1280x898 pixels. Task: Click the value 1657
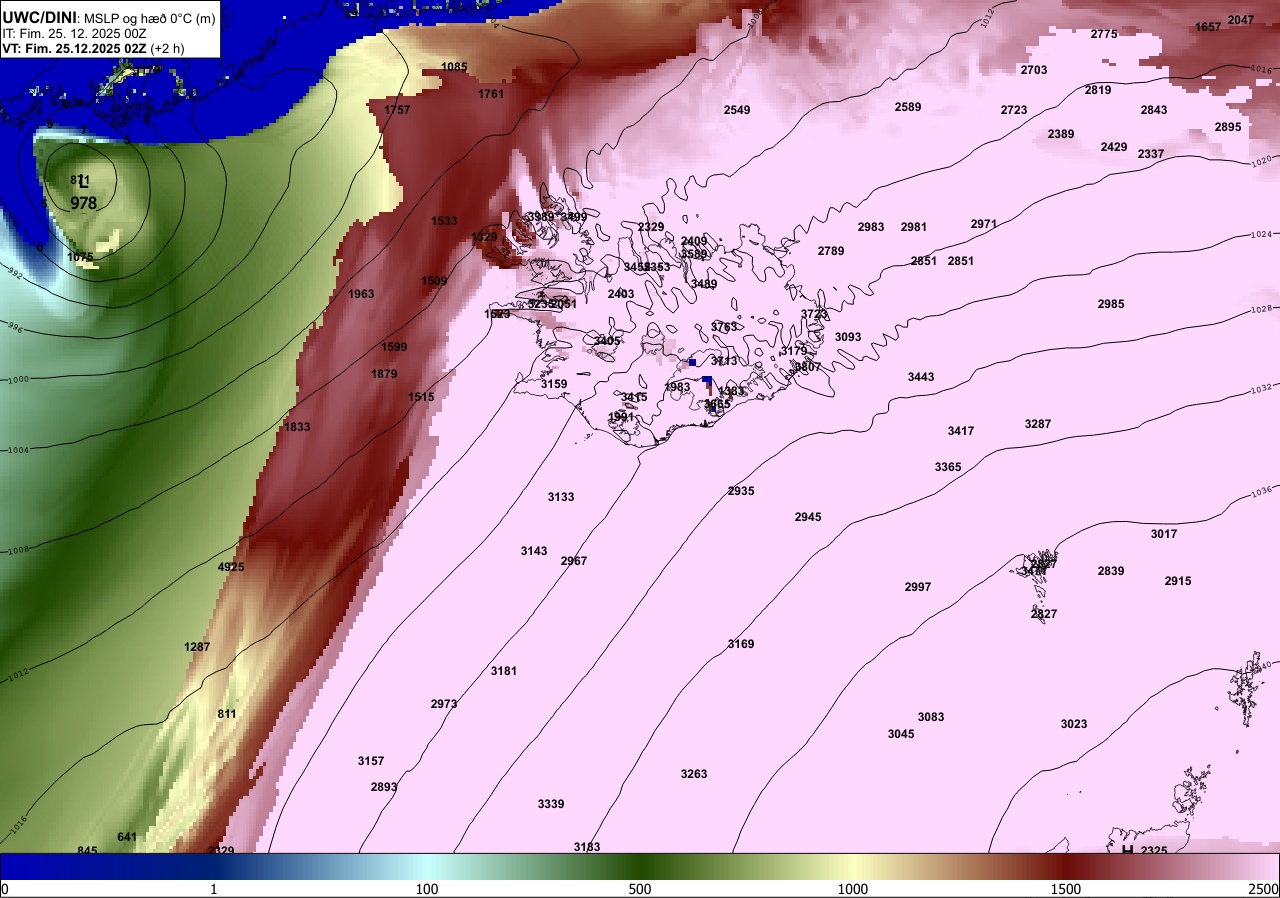pos(1208,27)
